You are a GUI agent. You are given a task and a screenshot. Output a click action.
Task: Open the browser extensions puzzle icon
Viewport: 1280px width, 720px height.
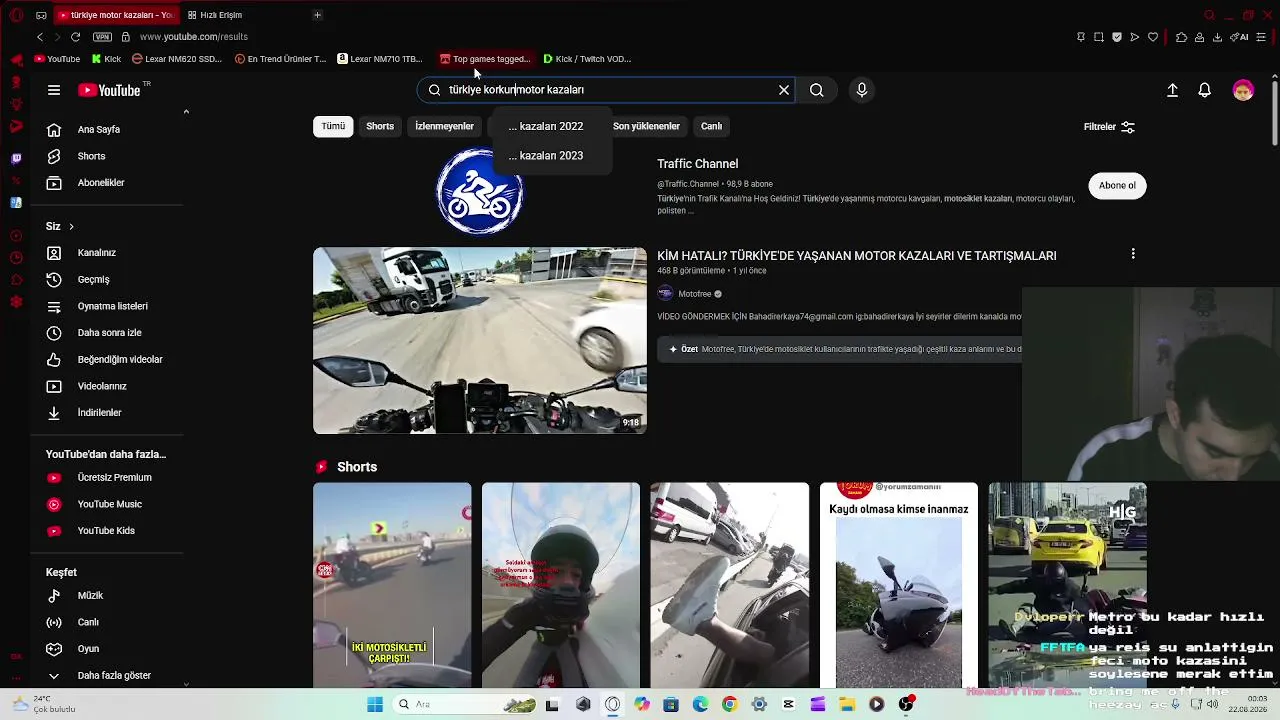(x=1181, y=37)
